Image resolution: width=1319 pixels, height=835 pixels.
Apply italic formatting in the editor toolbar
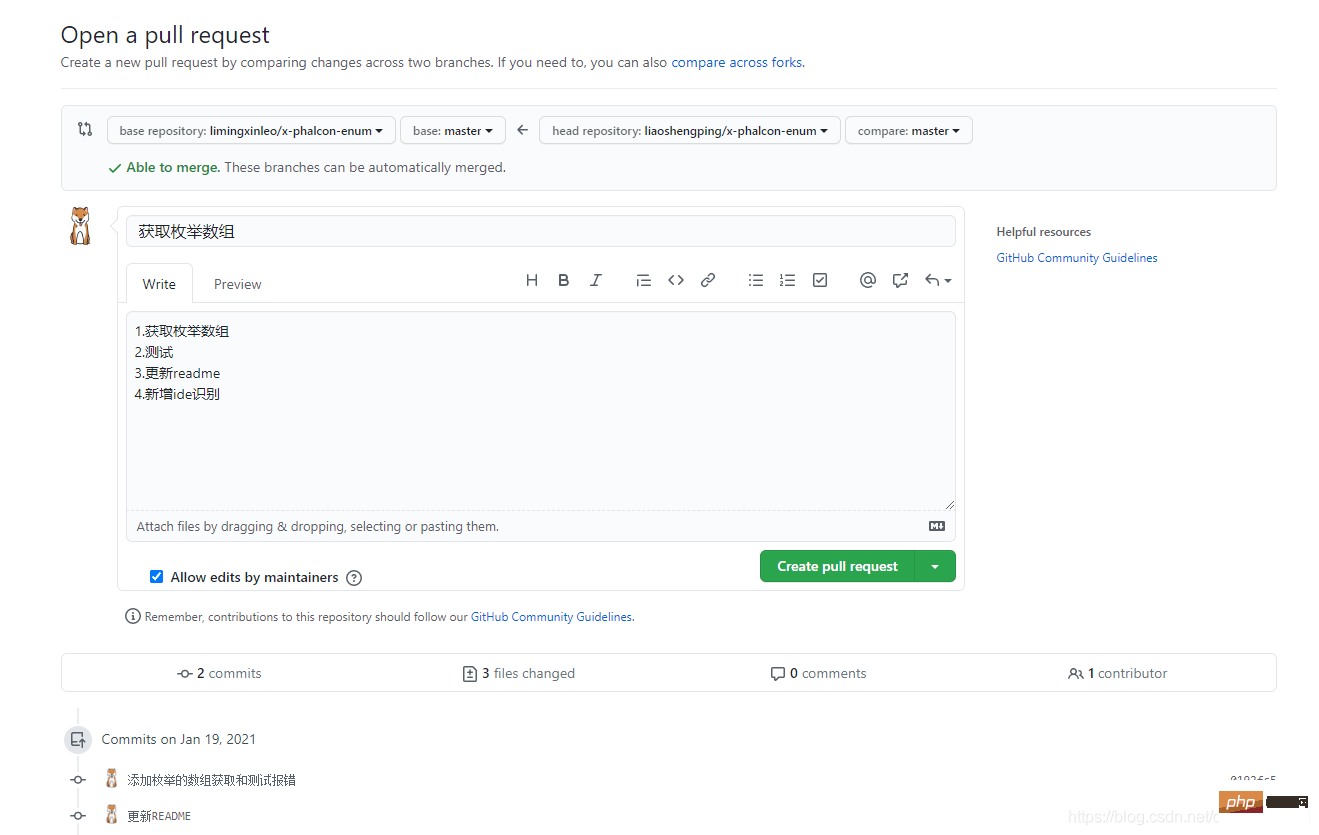[596, 281]
